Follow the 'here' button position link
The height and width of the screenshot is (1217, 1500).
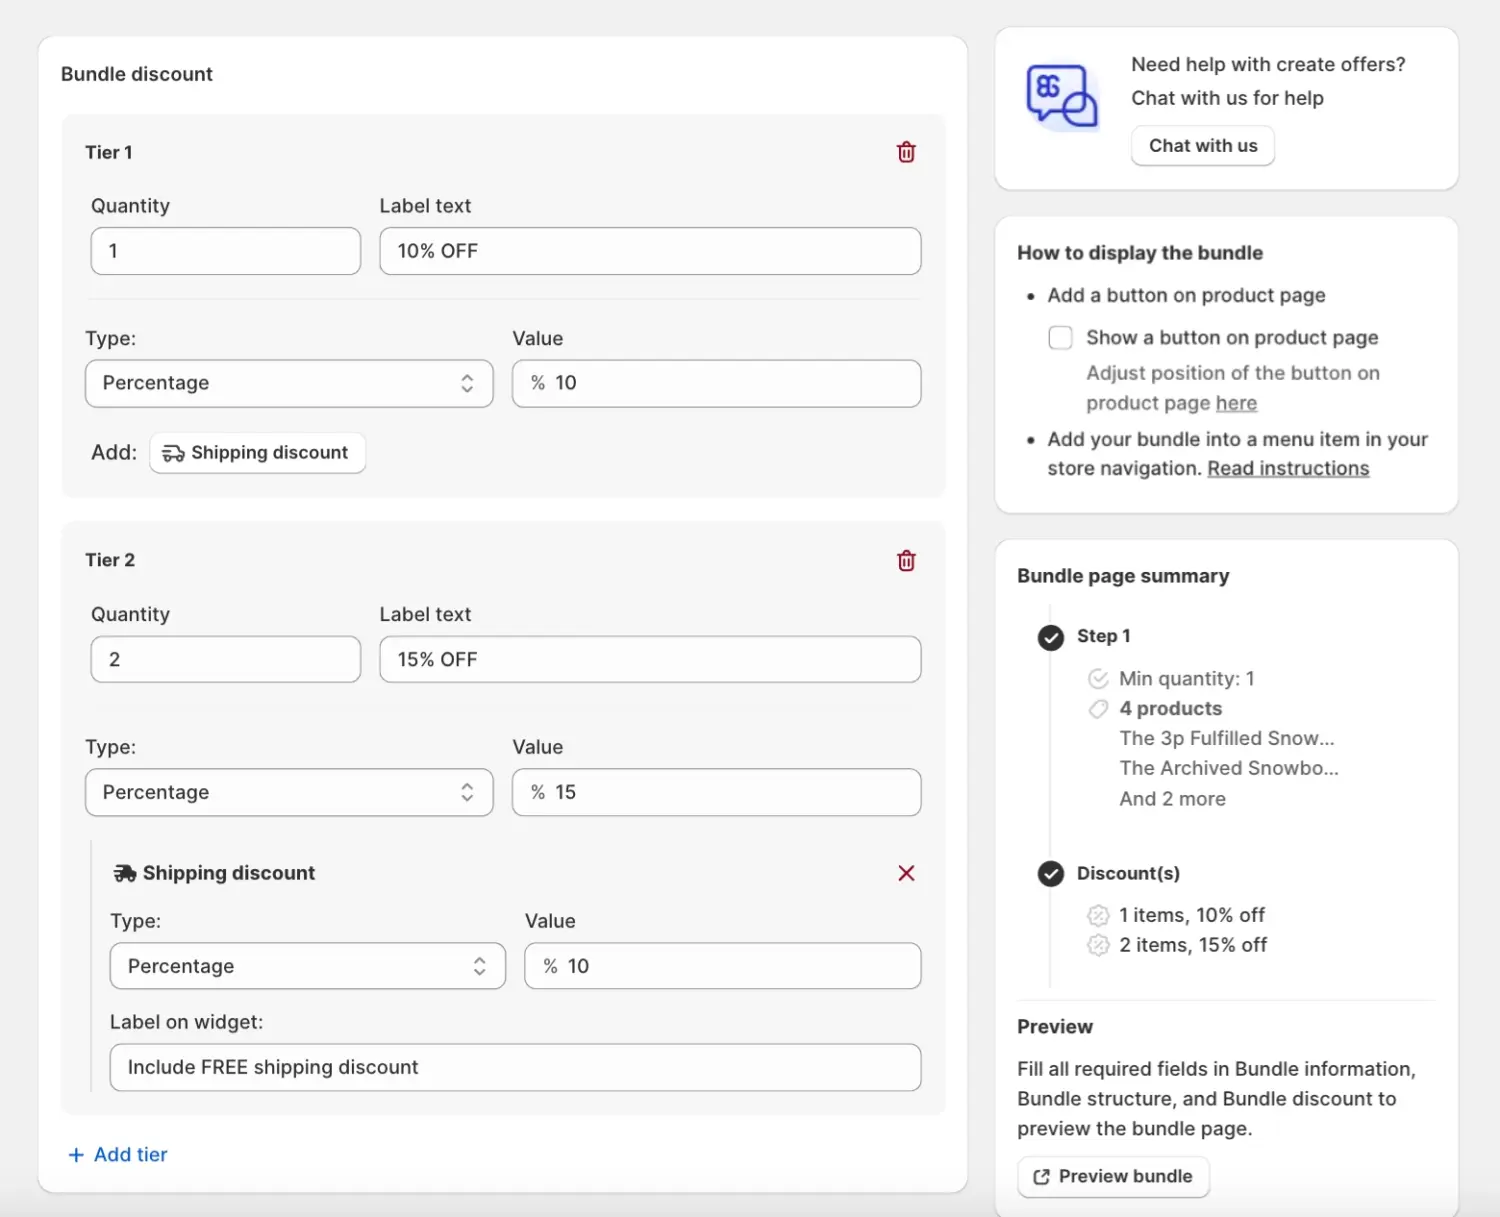coord(1236,404)
